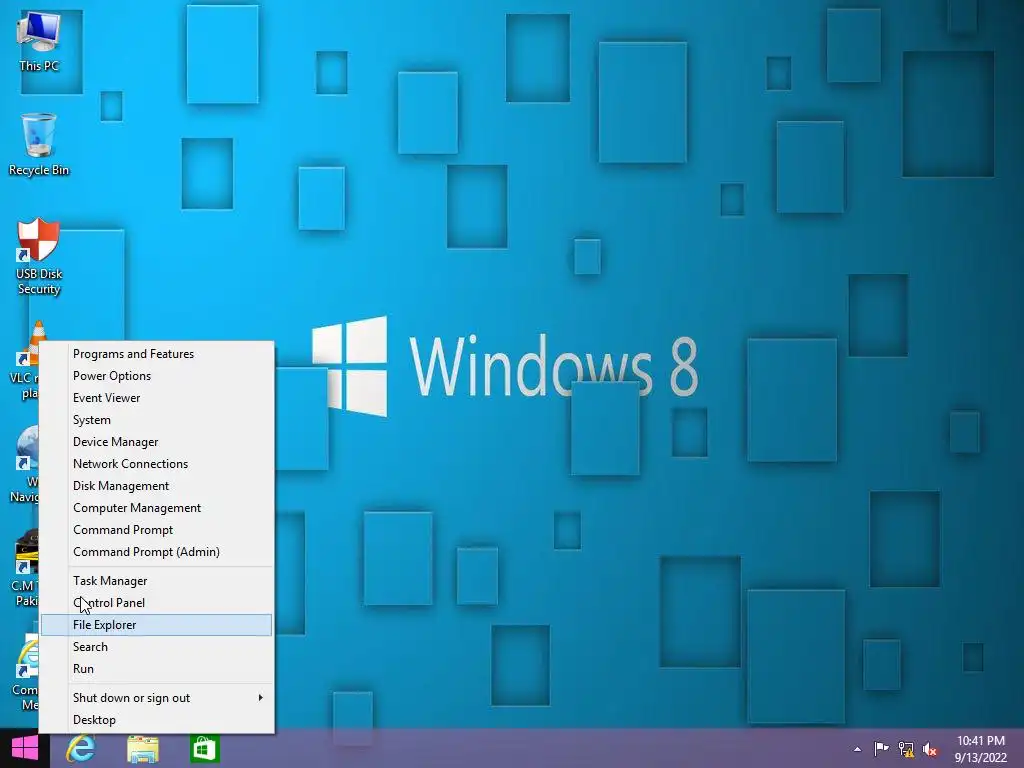Open Task Manager

pos(157,581)
